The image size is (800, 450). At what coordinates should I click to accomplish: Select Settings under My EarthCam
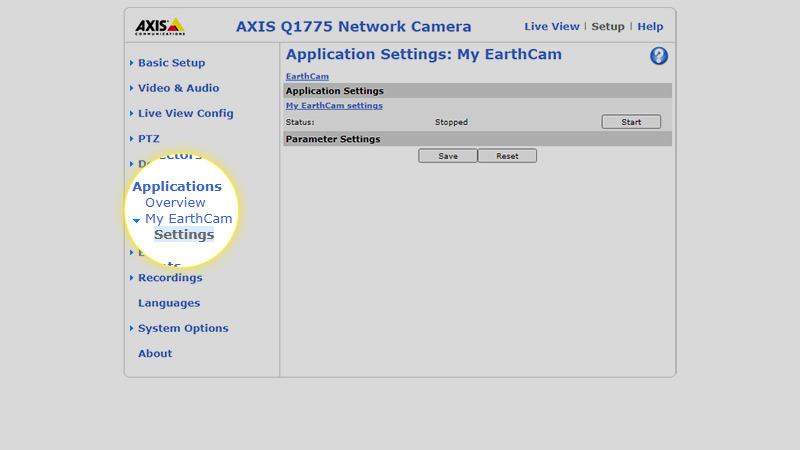click(184, 235)
